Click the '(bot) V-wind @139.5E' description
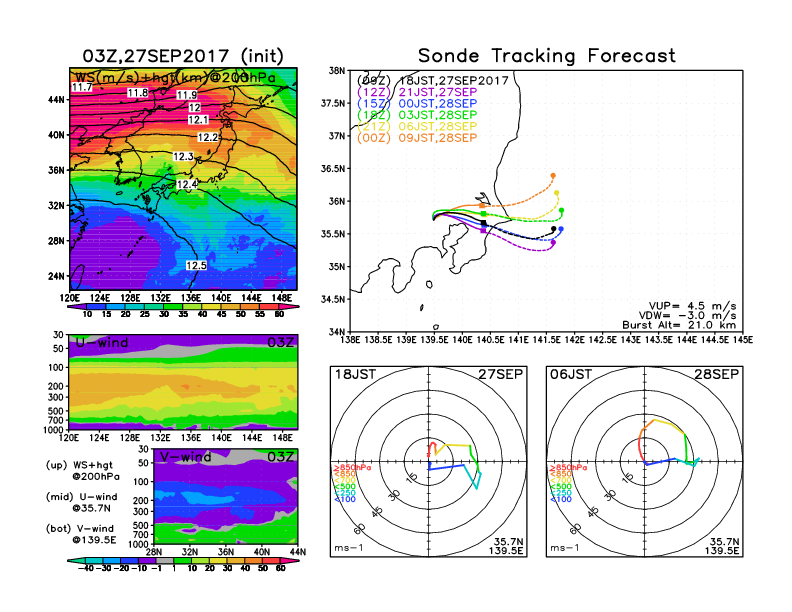 [81, 534]
